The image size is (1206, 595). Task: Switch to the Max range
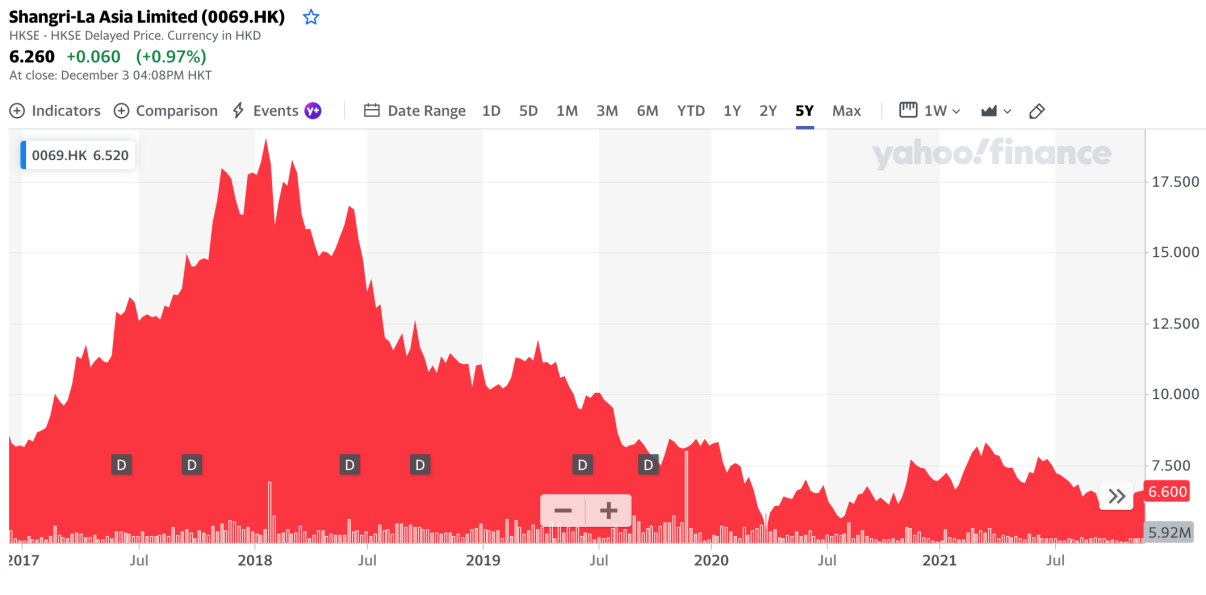(846, 111)
